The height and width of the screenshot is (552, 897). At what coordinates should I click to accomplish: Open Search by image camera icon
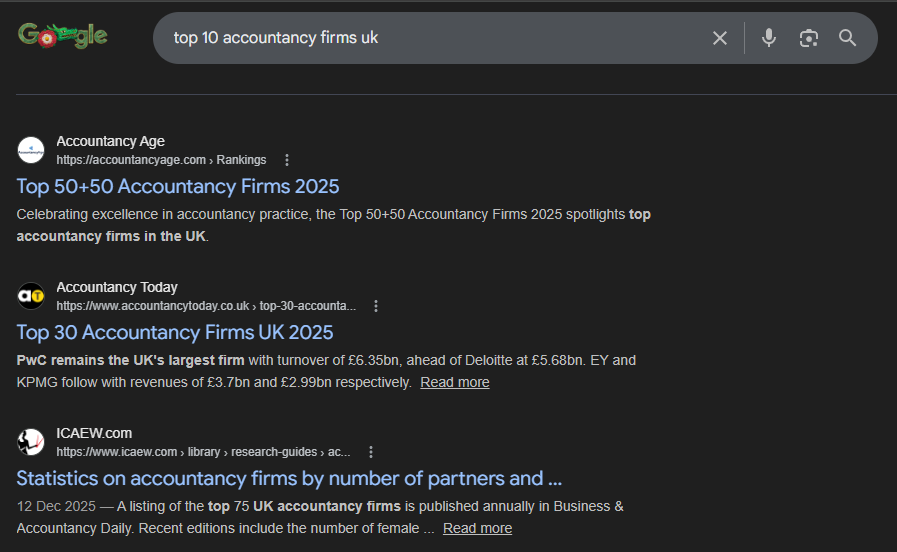click(808, 38)
